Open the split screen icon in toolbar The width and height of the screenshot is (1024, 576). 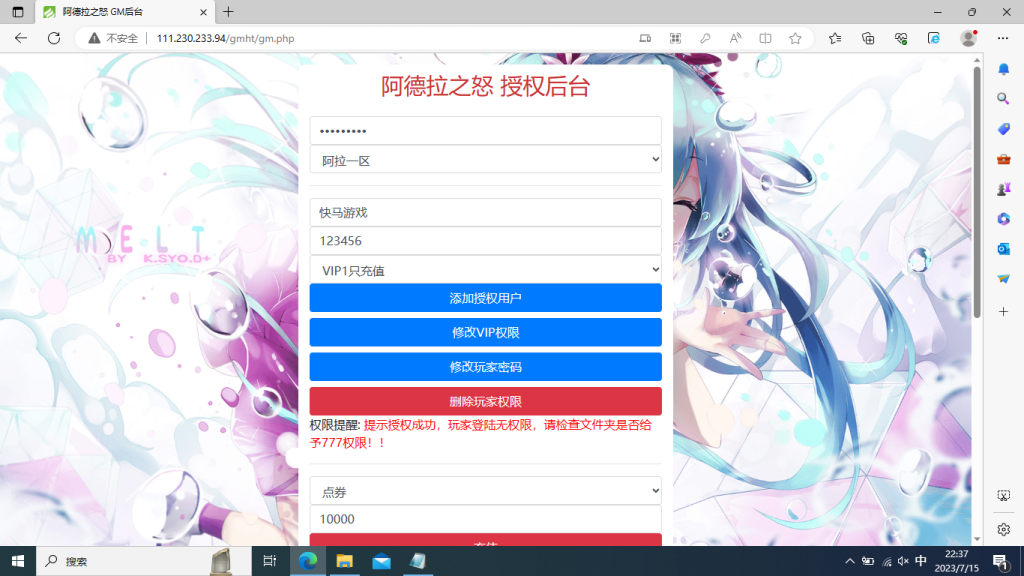766,38
